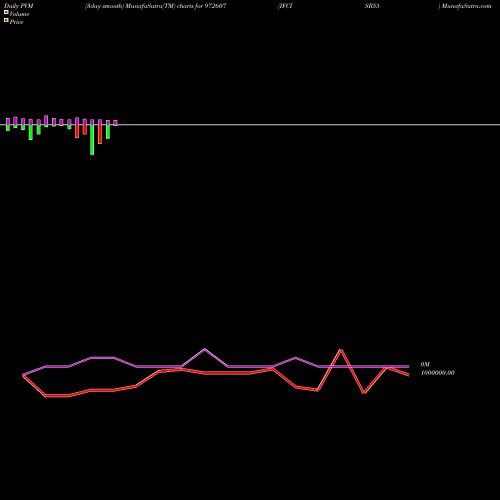Click the MunafaSutra.com text in the header
This screenshot has width=500, height=500.
pos(467,6)
